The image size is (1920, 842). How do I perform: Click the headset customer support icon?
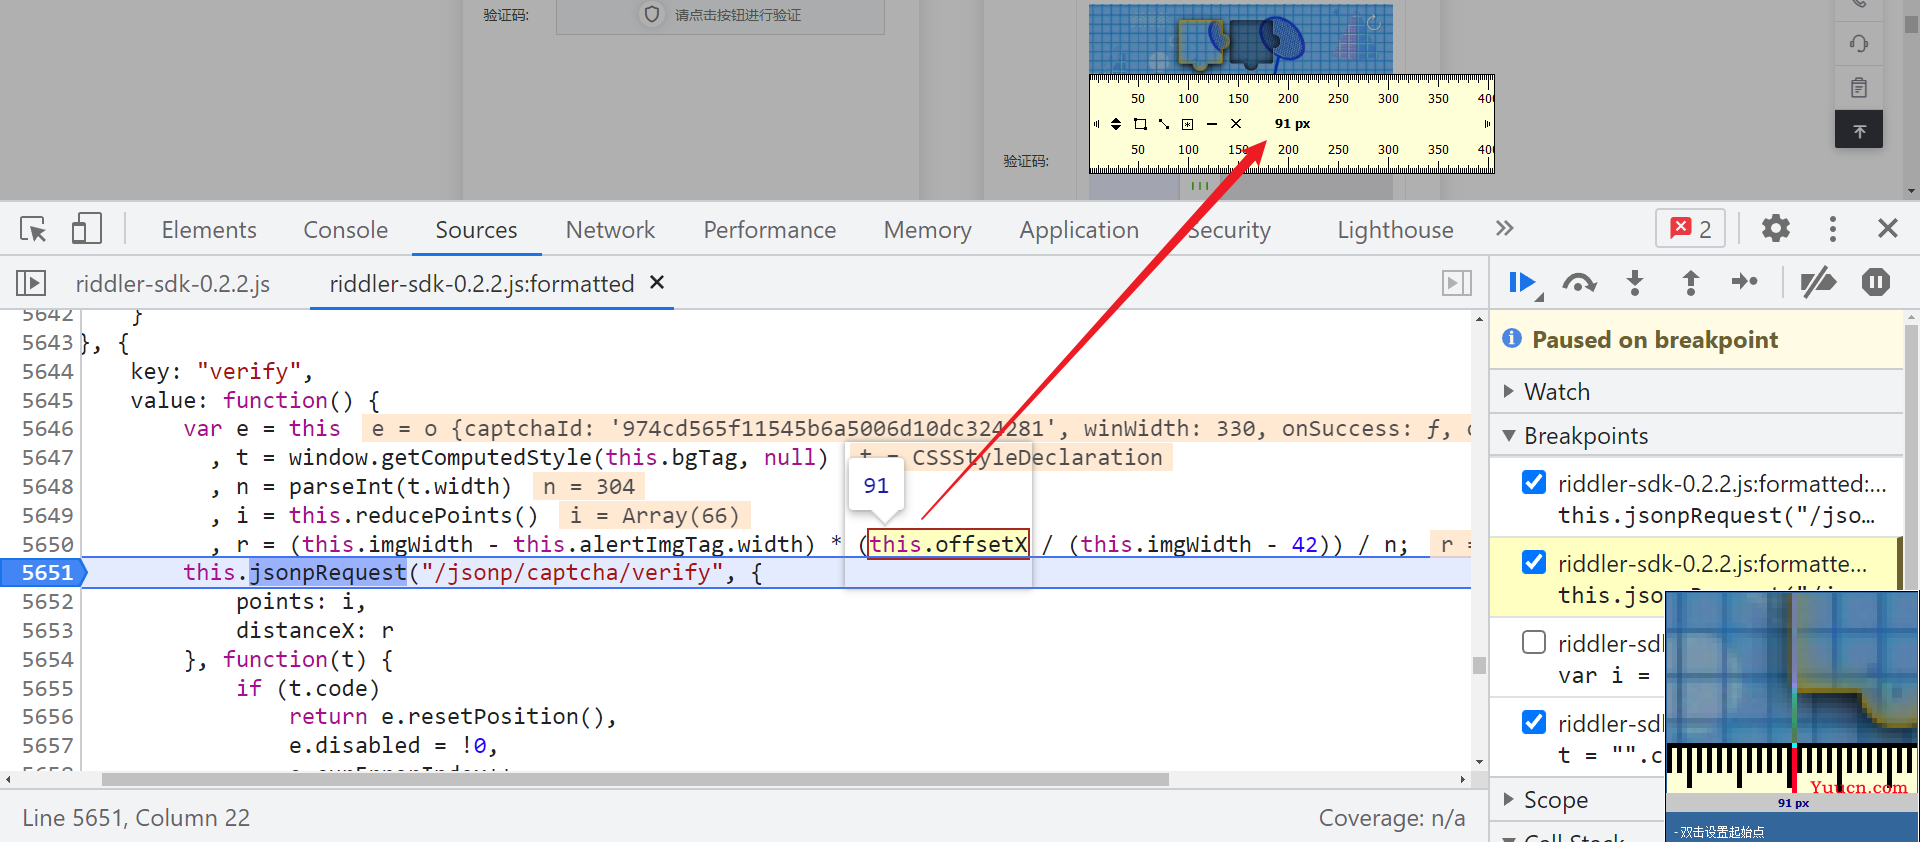pos(1859,43)
